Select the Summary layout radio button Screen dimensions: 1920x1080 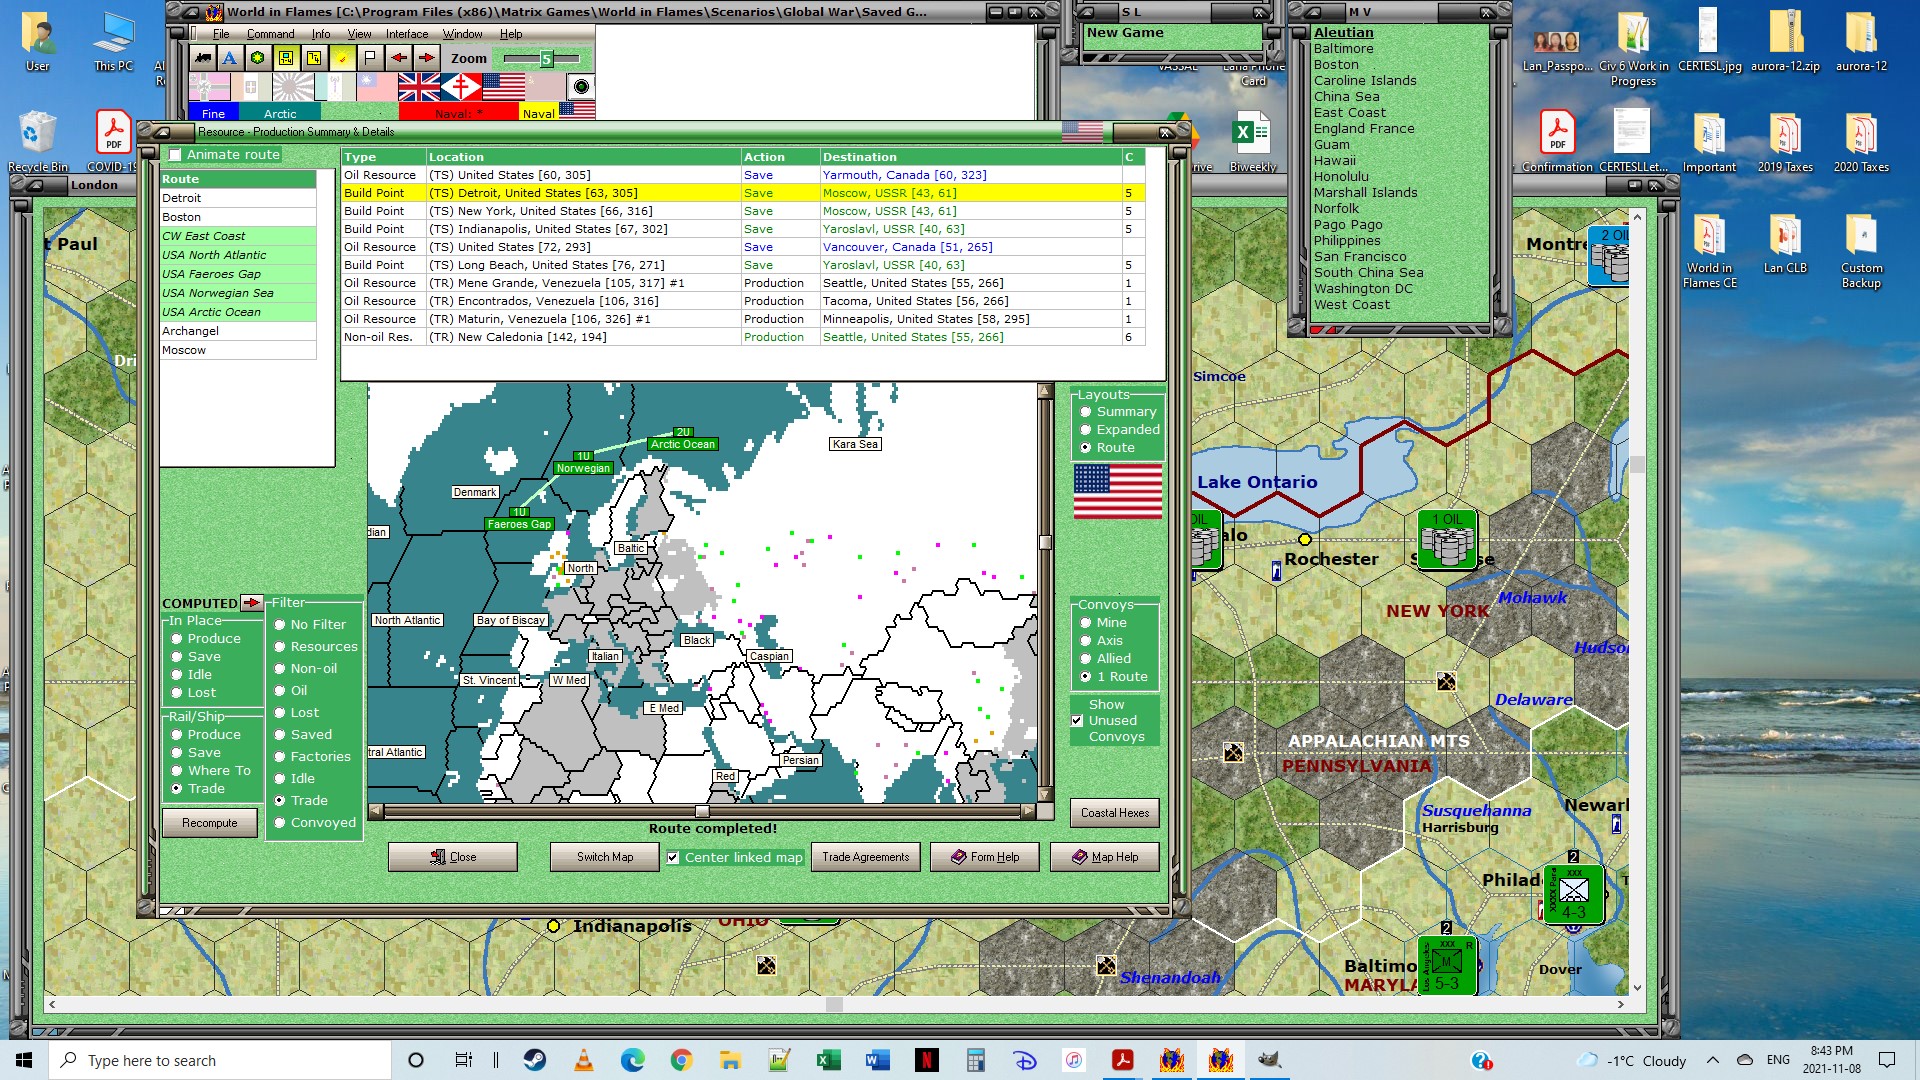pyautogui.click(x=1086, y=412)
